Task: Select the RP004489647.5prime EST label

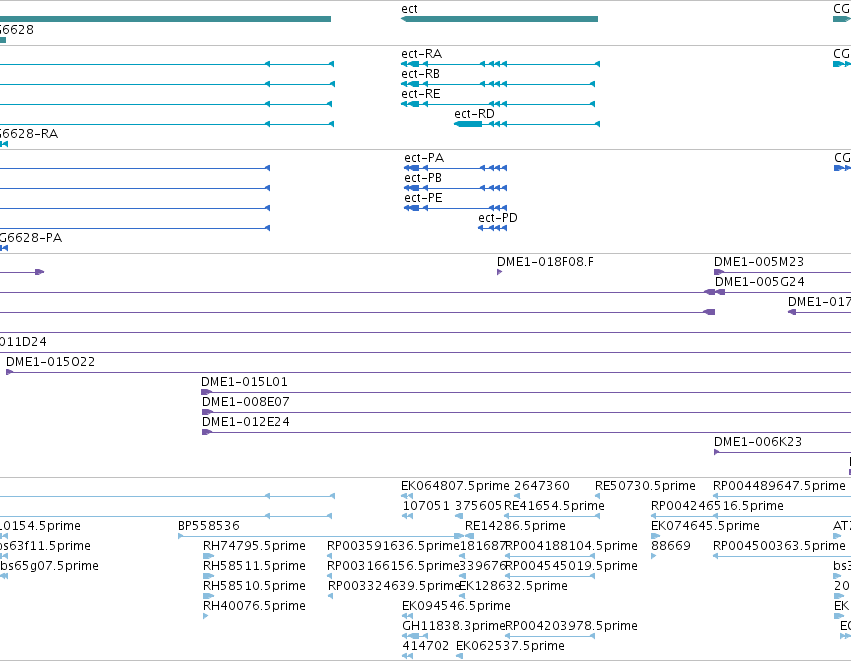Action: (x=779, y=486)
